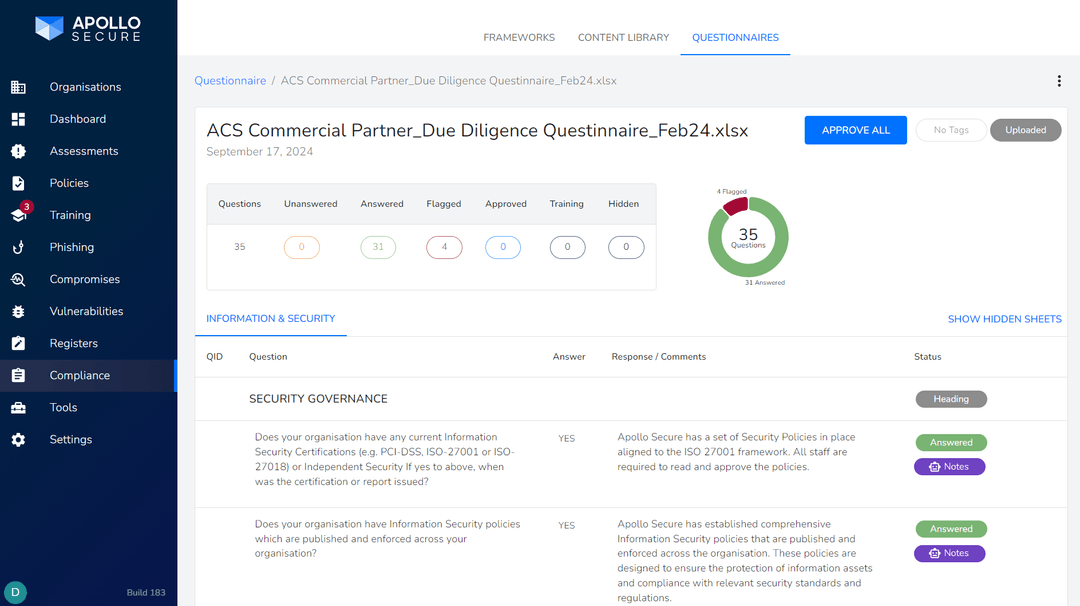Click the QID column header

pos(214,357)
